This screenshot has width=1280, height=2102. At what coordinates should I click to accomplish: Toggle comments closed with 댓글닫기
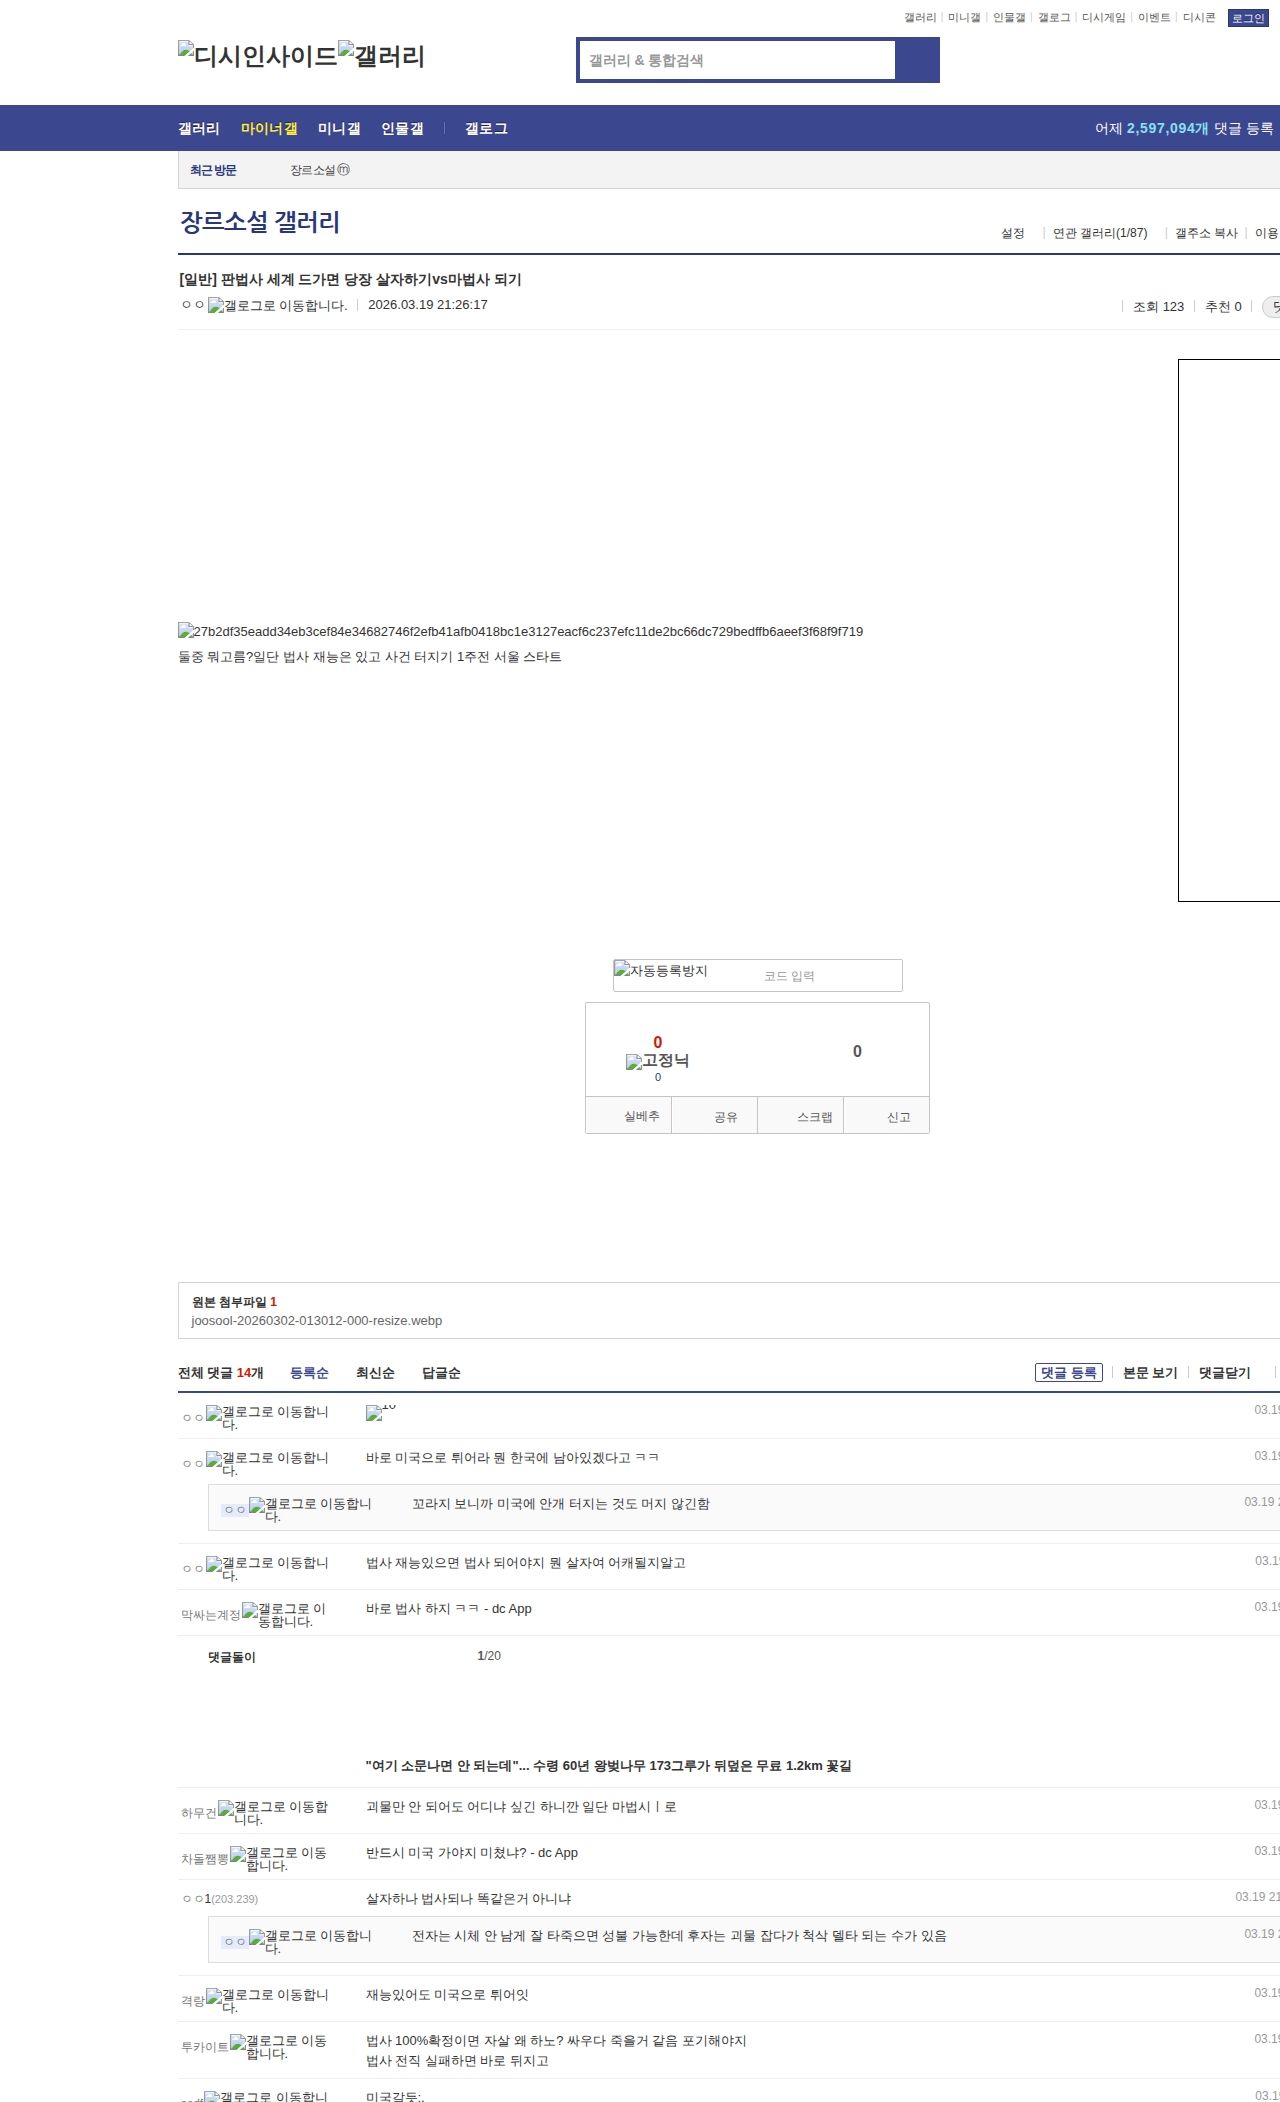pyautogui.click(x=1224, y=1373)
